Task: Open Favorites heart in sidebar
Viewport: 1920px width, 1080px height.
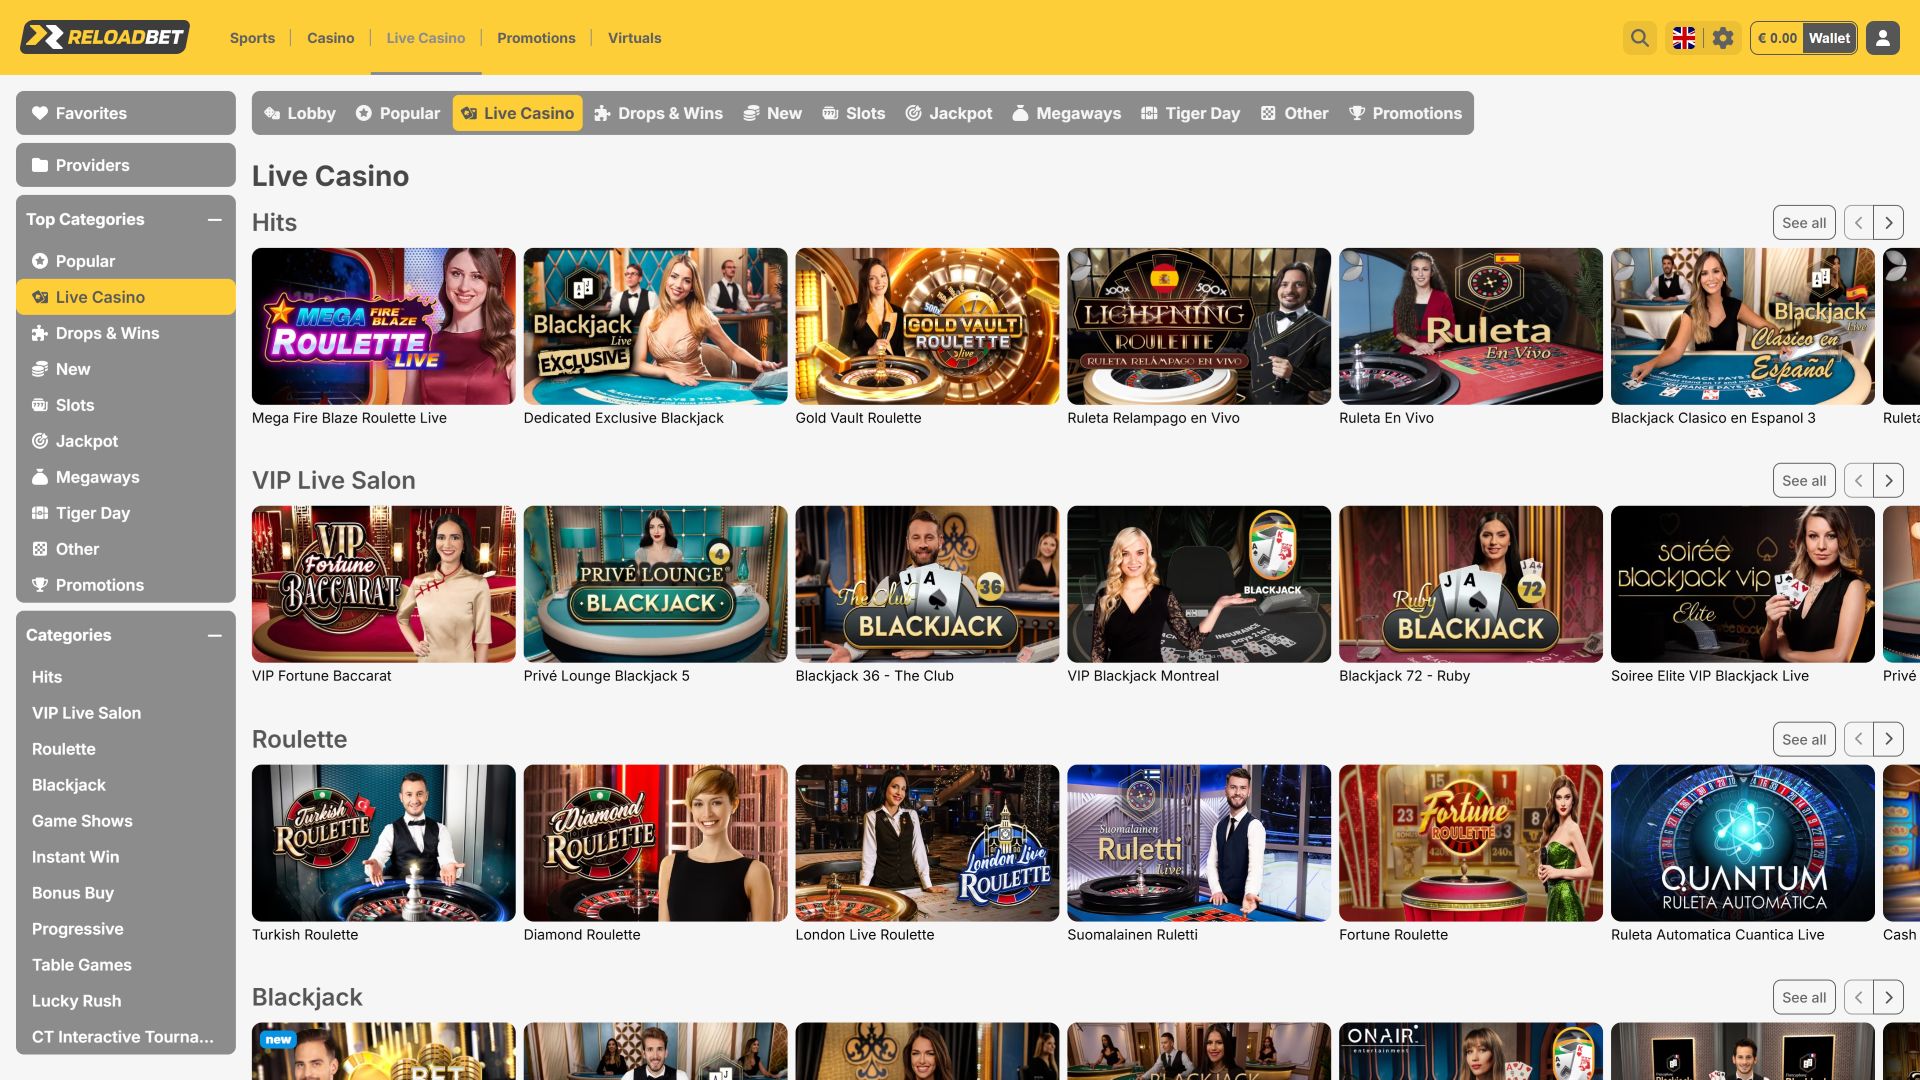Action: coord(126,113)
